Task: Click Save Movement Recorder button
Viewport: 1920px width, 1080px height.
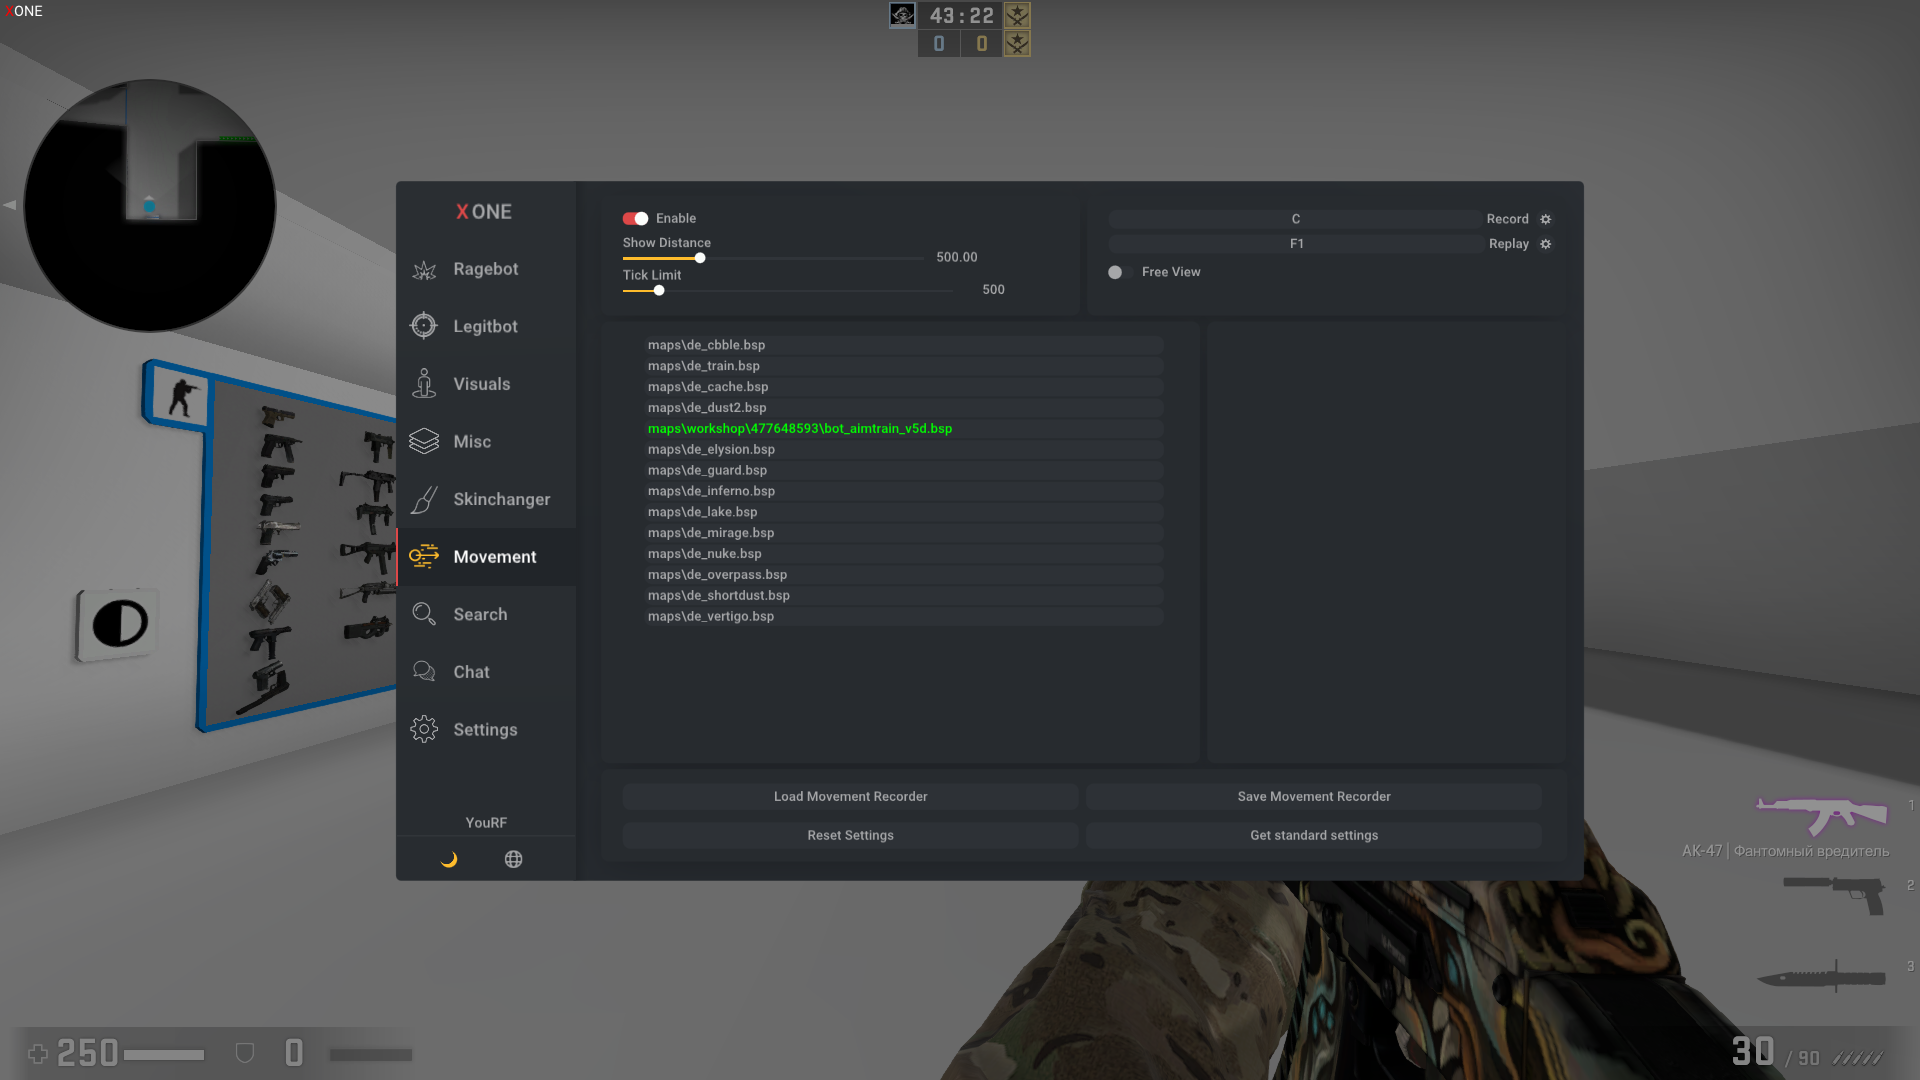Action: [1314, 797]
